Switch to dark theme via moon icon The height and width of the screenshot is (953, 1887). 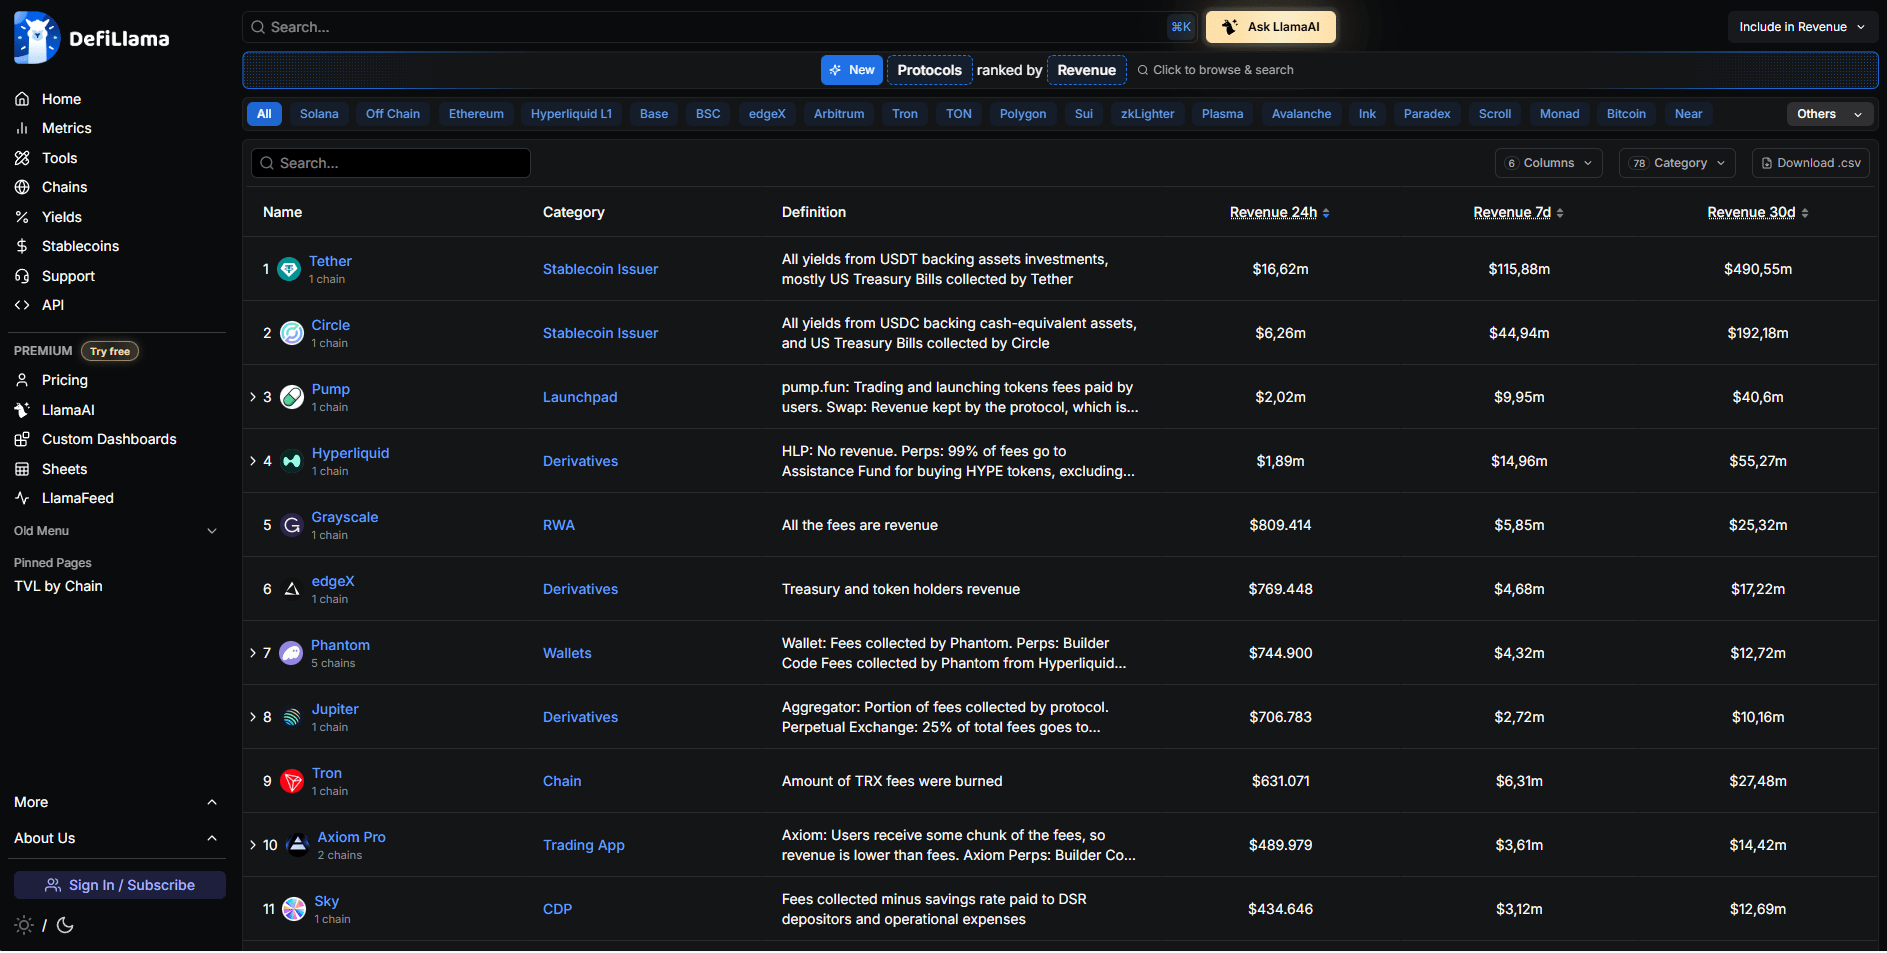(x=66, y=925)
